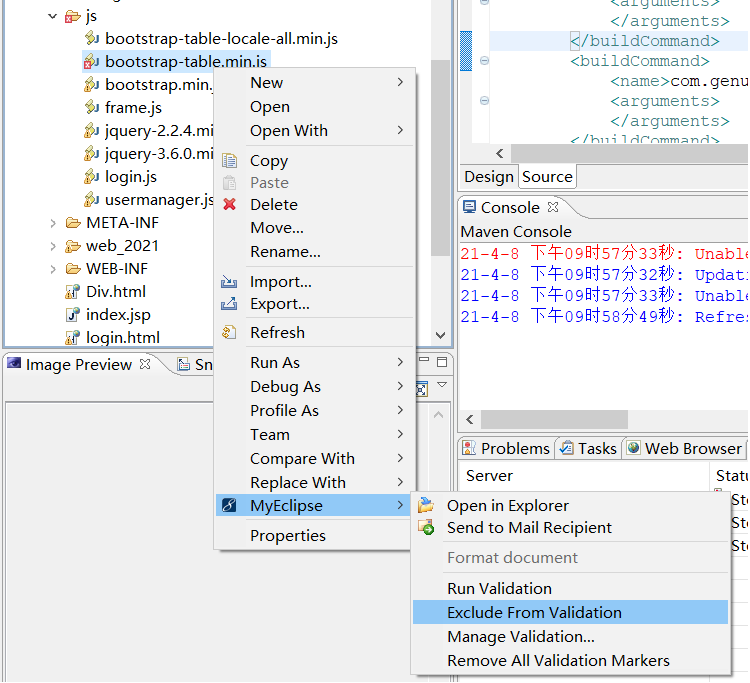This screenshot has height=683, width=750.
Task: Click the WEB-INF folder icon
Action: (73, 268)
